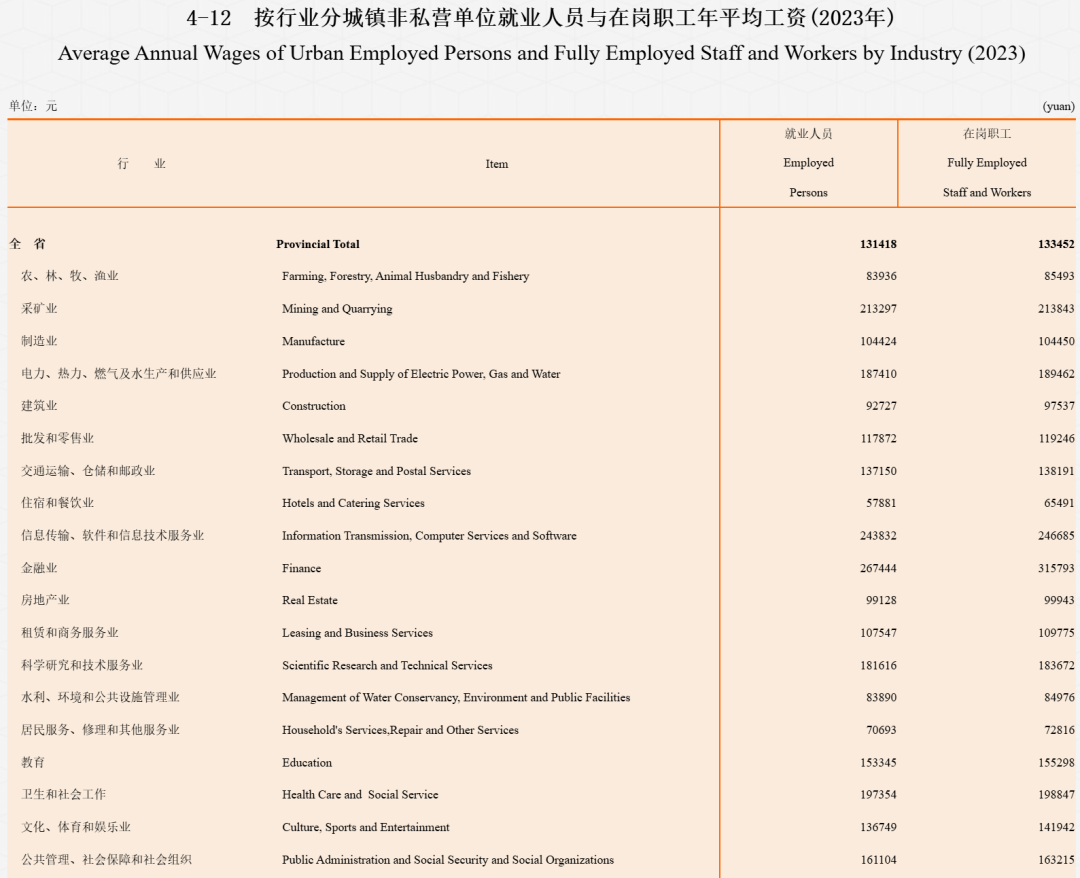This screenshot has height=878, width=1080.
Task: Select value 243832 for Information Transmission
Action: click(x=878, y=536)
